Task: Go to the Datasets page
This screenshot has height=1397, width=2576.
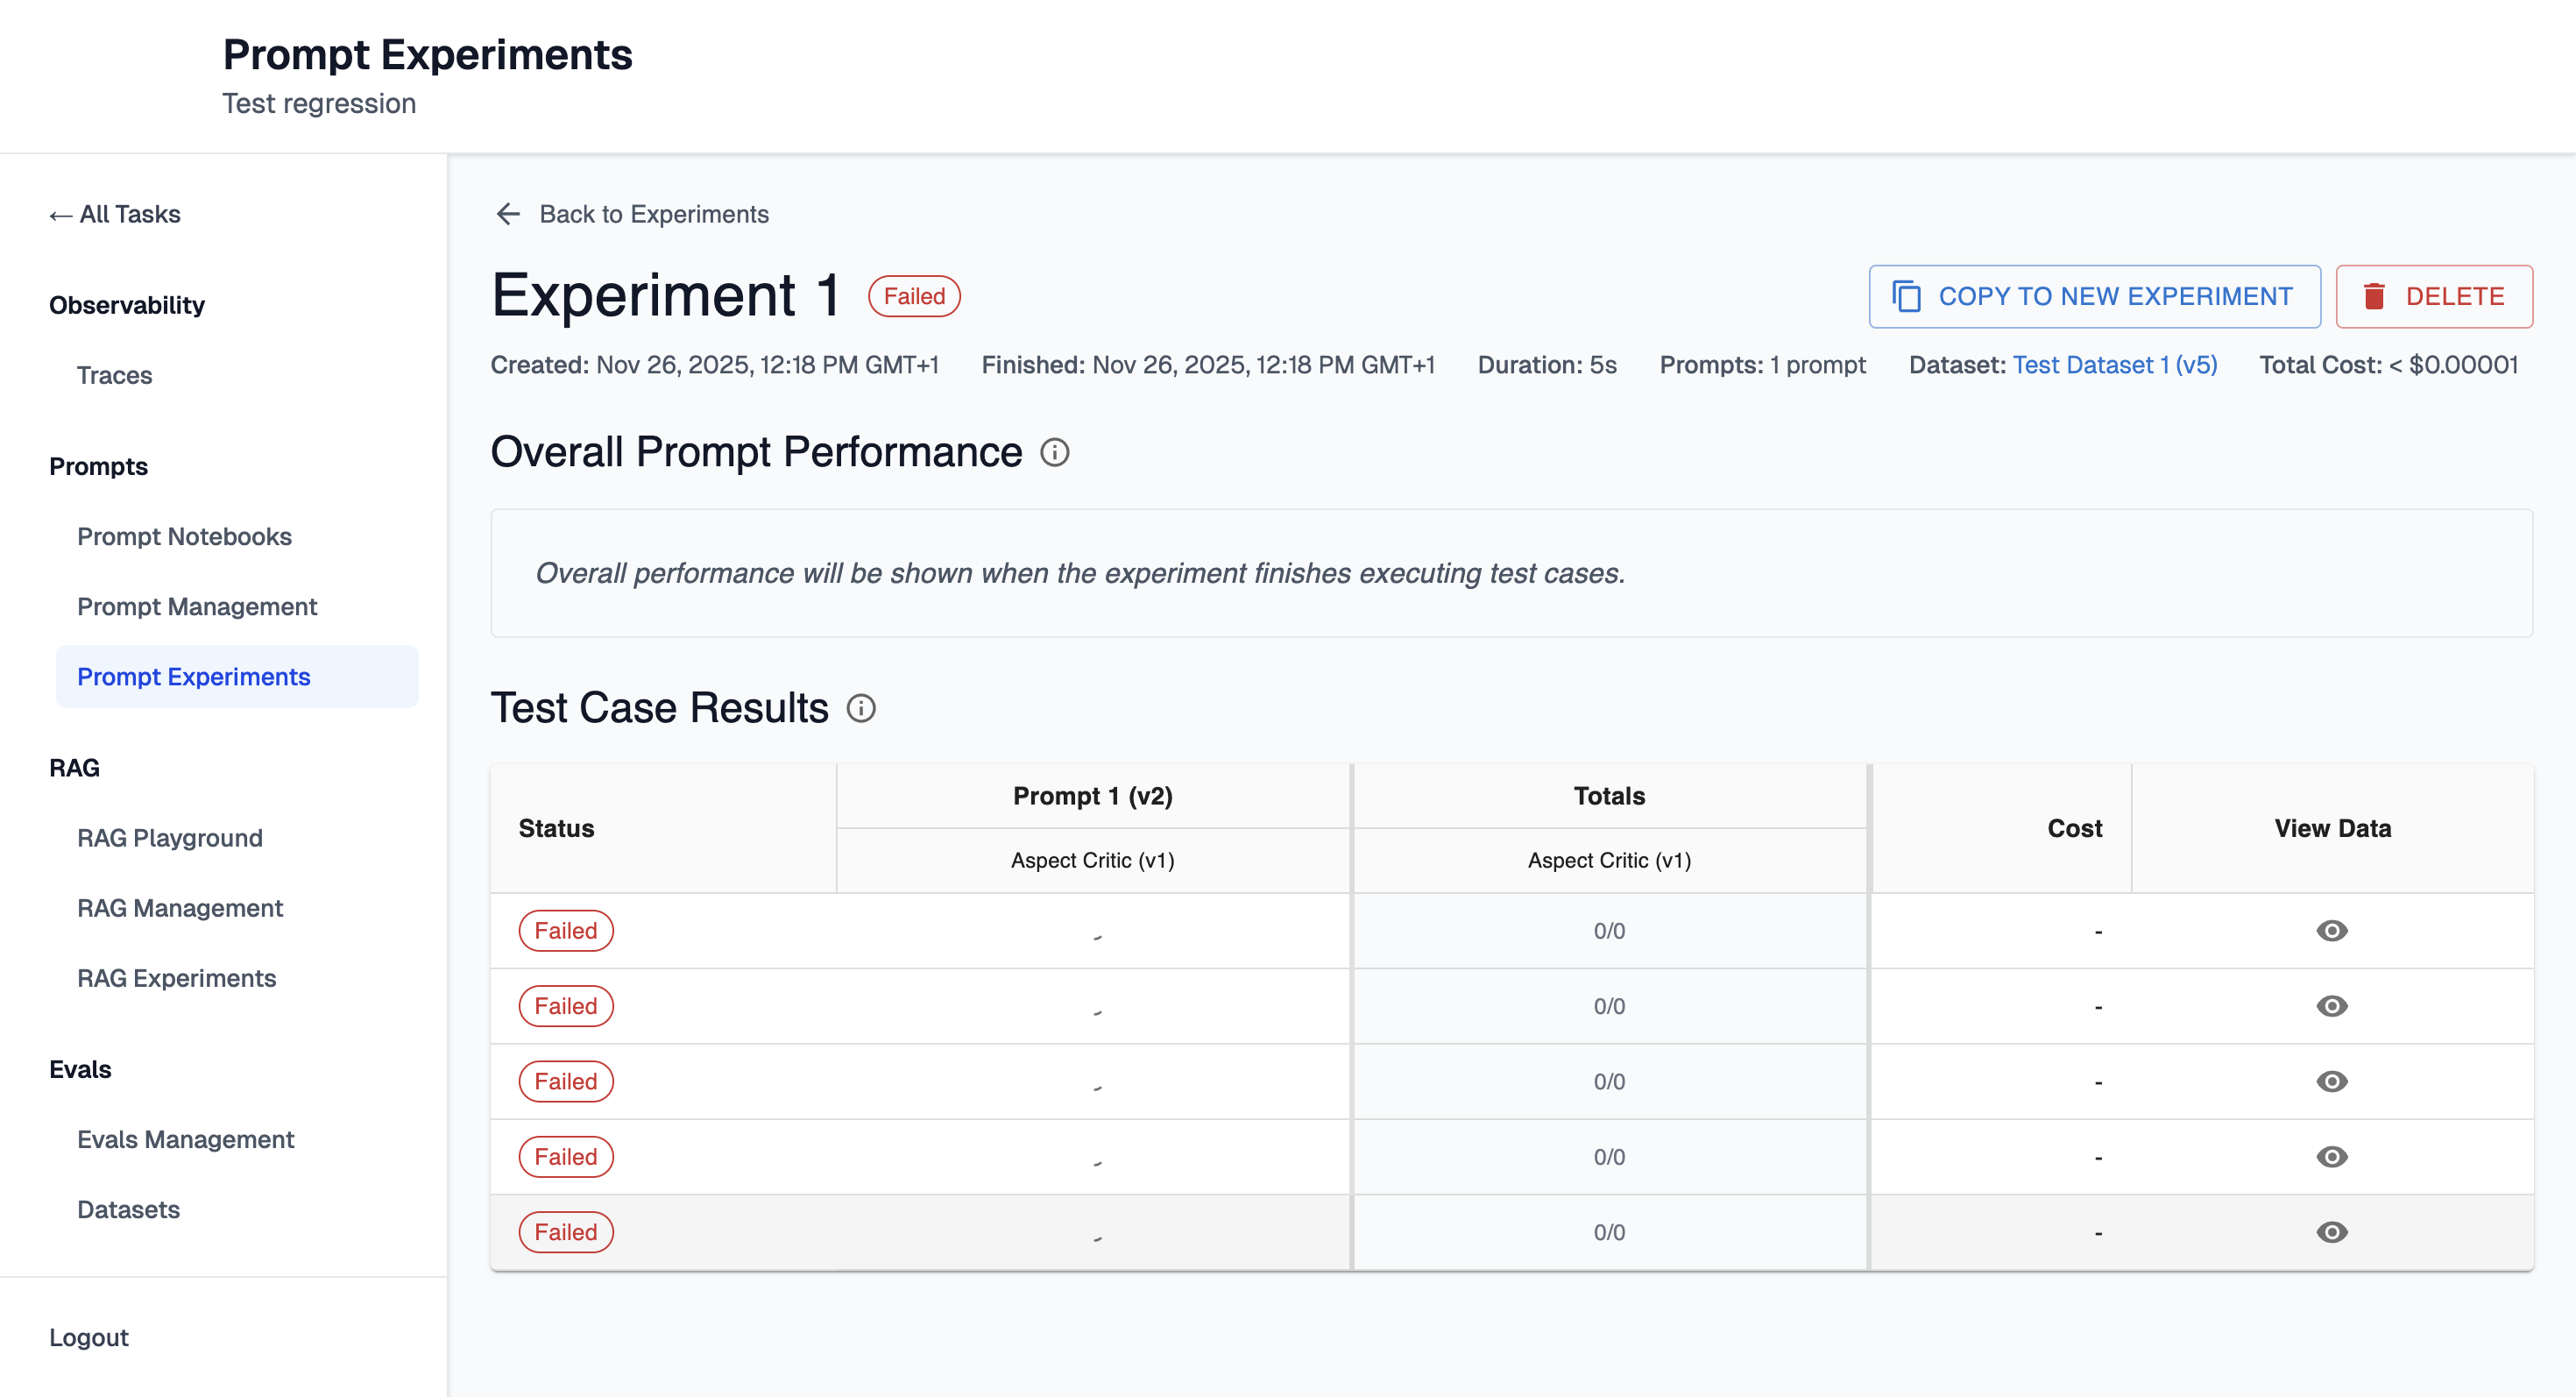Action: (x=128, y=1210)
